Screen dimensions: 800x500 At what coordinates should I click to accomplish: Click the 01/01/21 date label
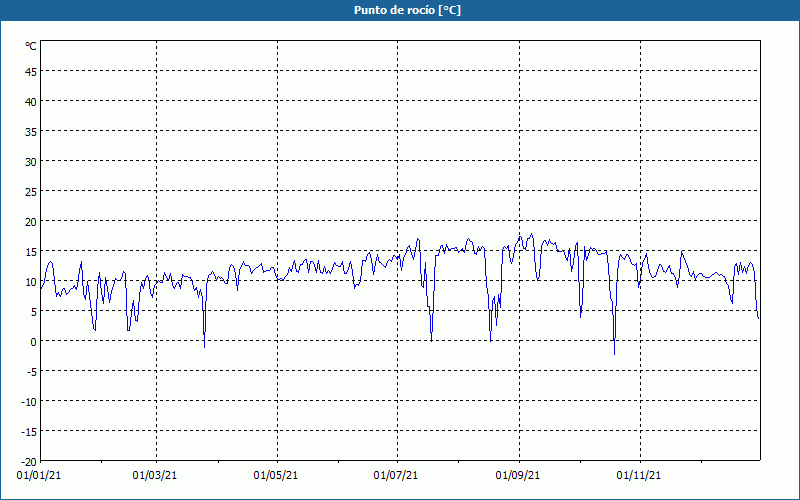(x=39, y=476)
